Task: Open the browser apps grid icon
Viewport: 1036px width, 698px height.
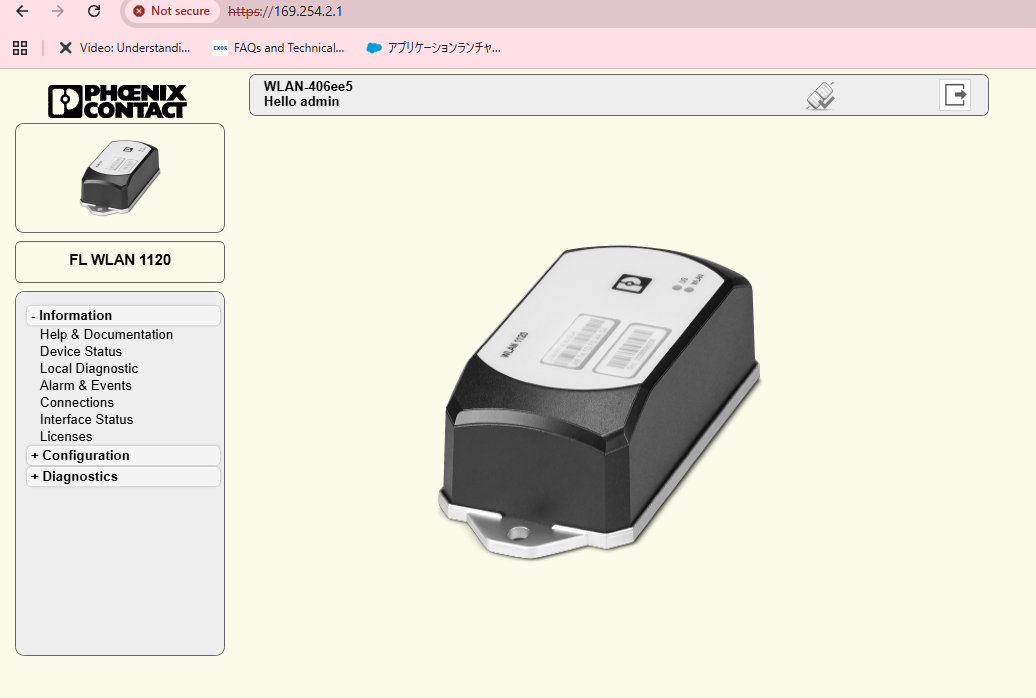Action: 20,47
